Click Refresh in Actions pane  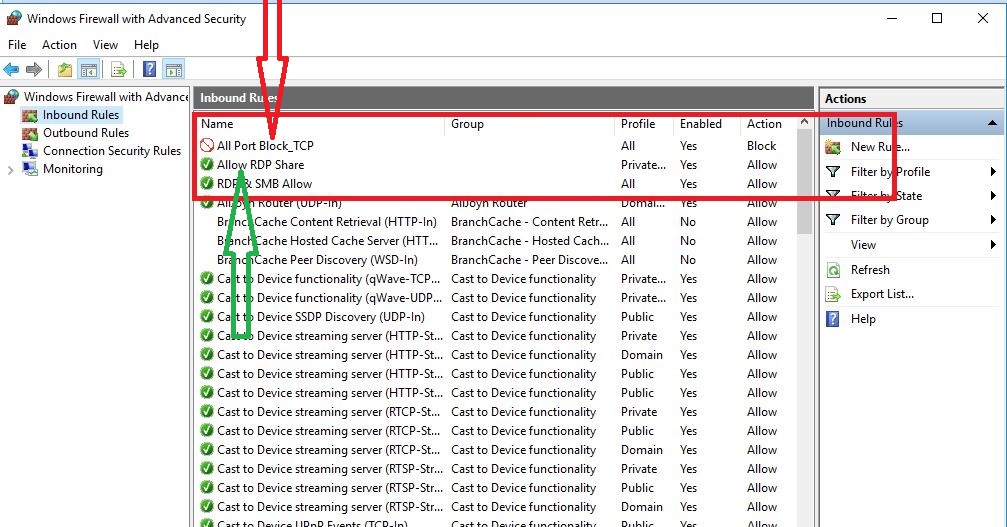point(870,270)
